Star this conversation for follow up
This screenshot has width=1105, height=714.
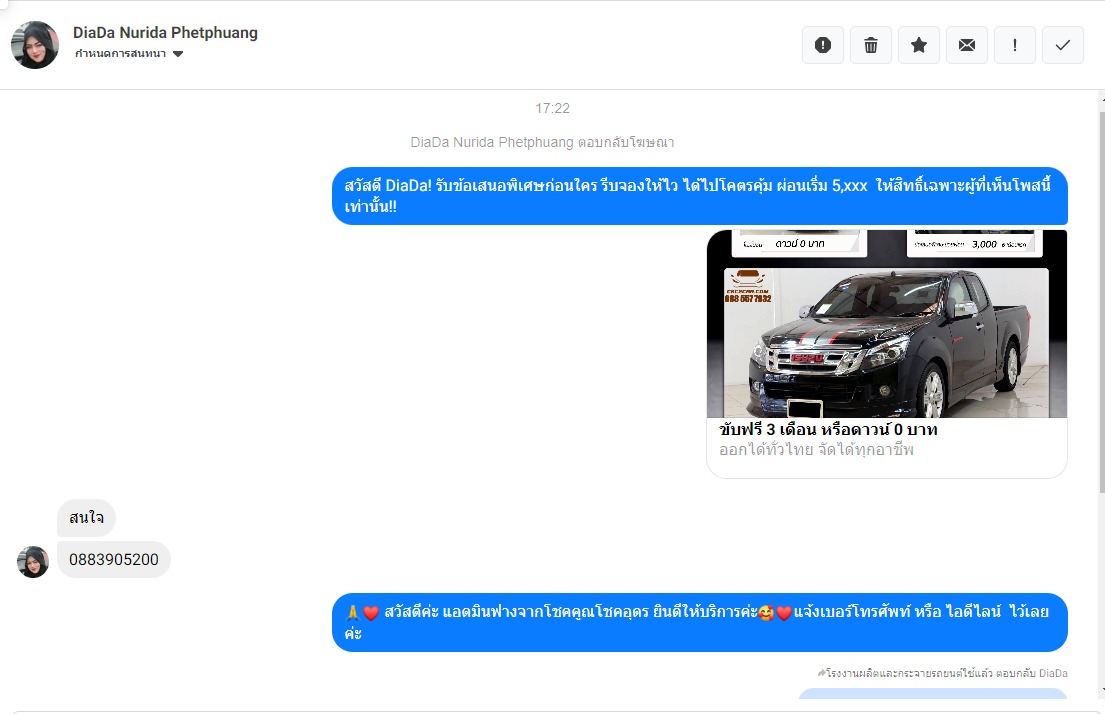pos(918,45)
